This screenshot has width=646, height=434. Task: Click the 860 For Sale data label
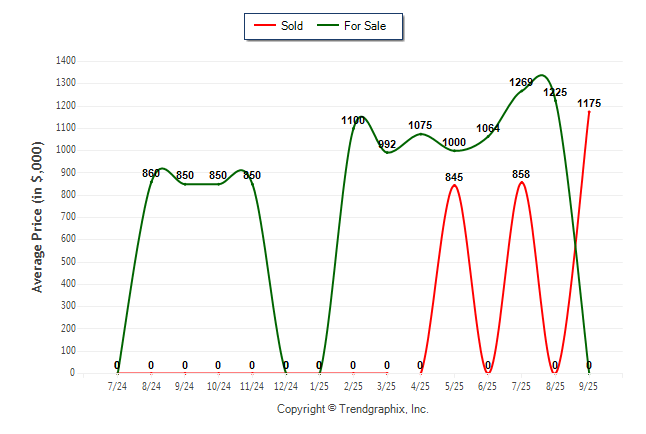coord(151,173)
